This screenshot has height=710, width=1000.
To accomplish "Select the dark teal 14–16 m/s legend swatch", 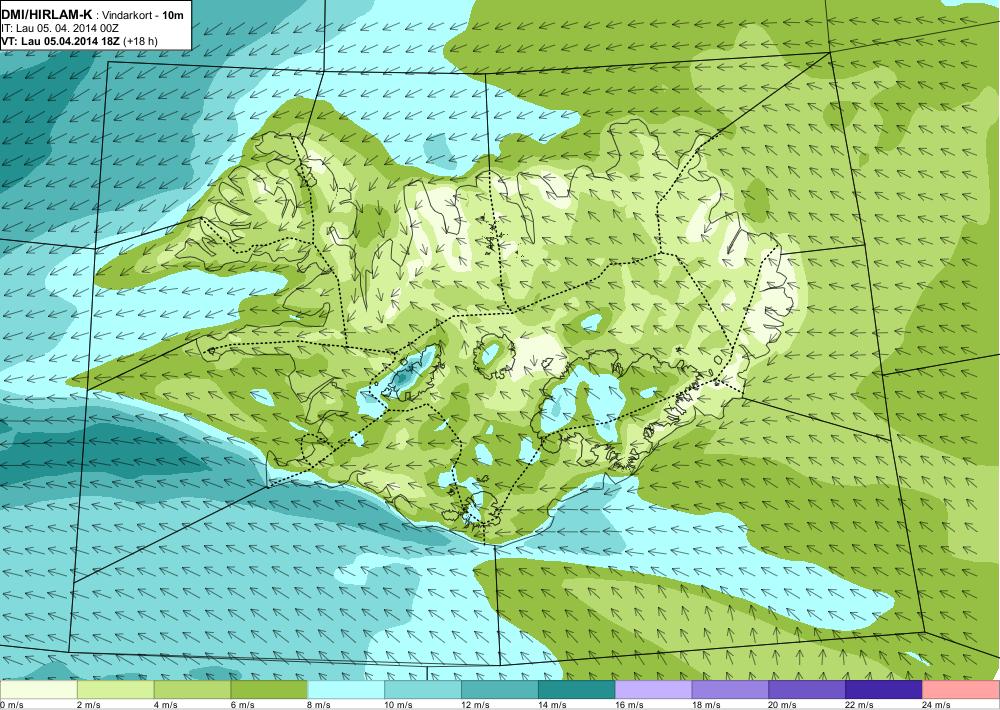I will [x=577, y=690].
